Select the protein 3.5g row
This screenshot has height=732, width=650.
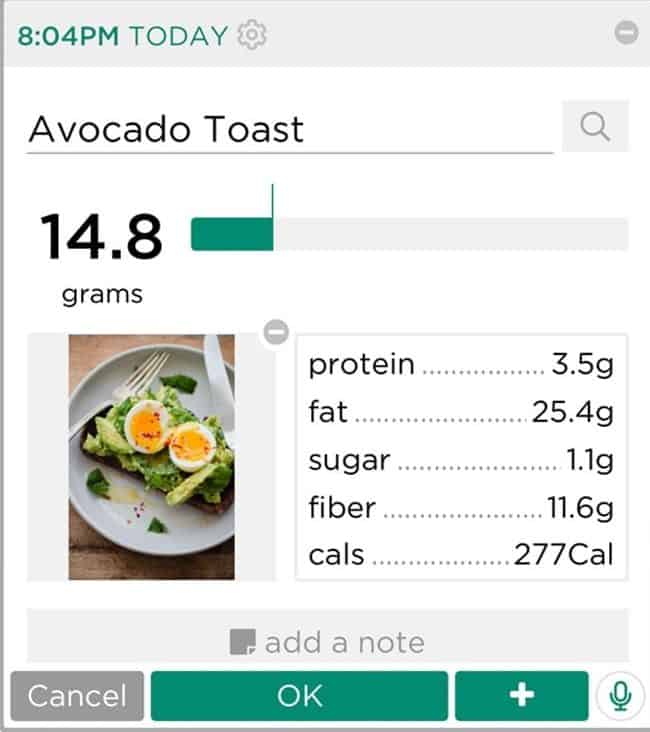[461, 364]
